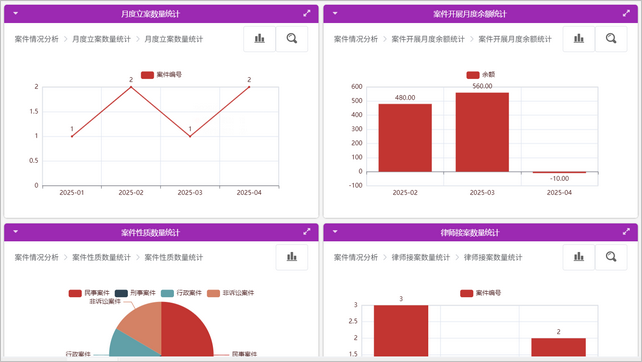Click middle 案件性质数量统计 breadcrumb link
642x362 pixels.
pos(101,258)
